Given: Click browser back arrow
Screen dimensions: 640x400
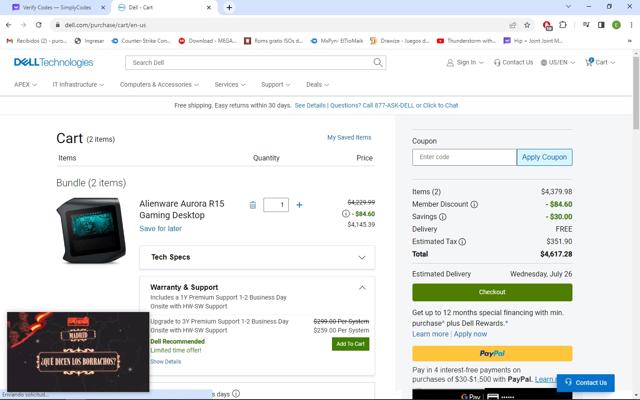Looking at the screenshot, I should tap(9, 25).
